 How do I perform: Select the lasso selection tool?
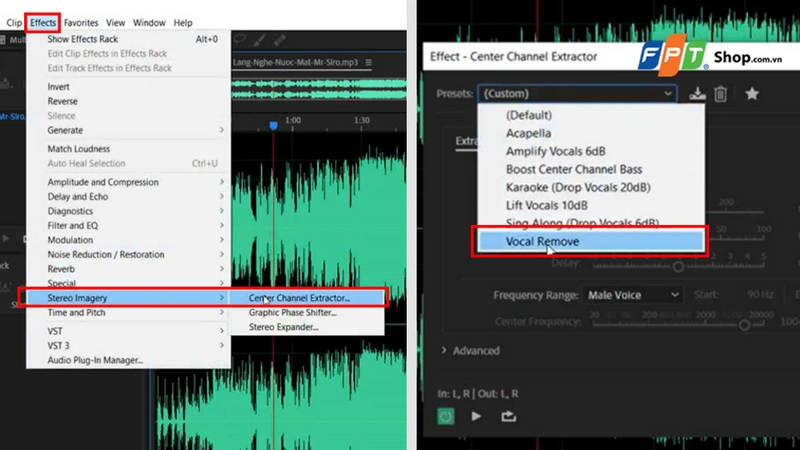[240, 39]
